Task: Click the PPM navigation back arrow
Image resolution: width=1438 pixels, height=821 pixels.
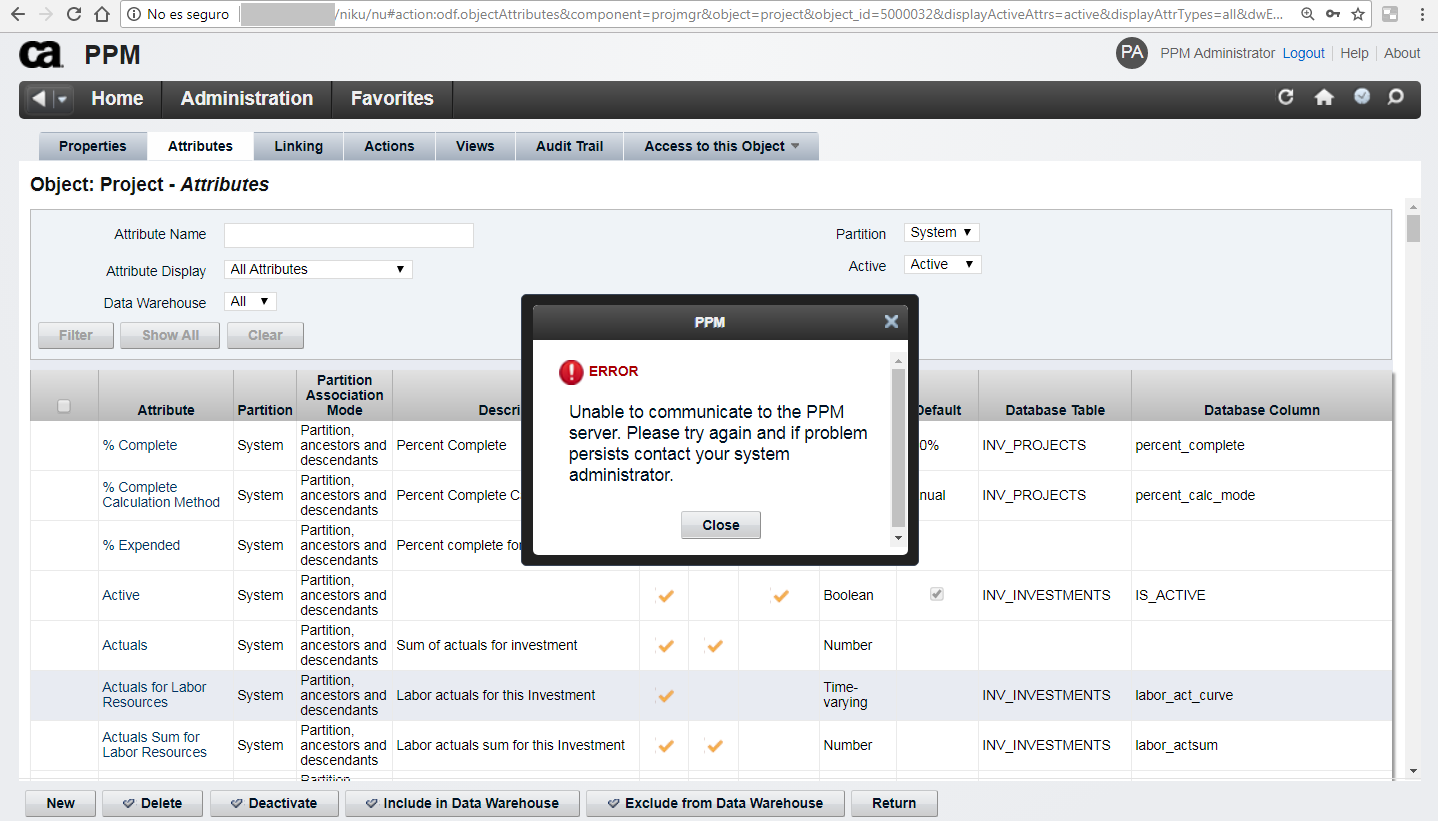Action: pyautogui.click(x=38, y=99)
